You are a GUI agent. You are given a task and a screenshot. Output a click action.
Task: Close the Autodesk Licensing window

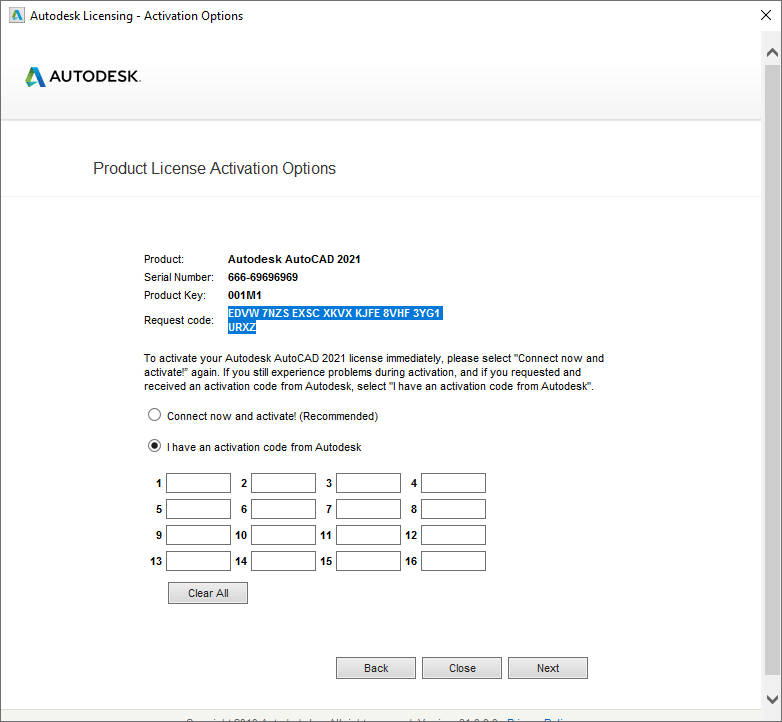(x=766, y=15)
